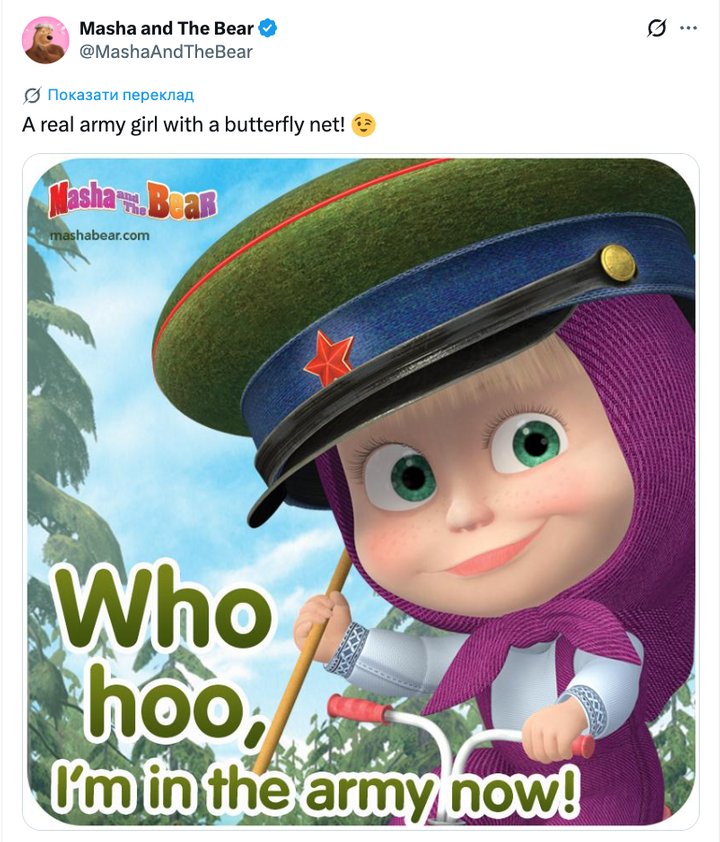Viewport: 720px width, 842px height.
Task: Click the Показати переклад link
Action: (121, 95)
